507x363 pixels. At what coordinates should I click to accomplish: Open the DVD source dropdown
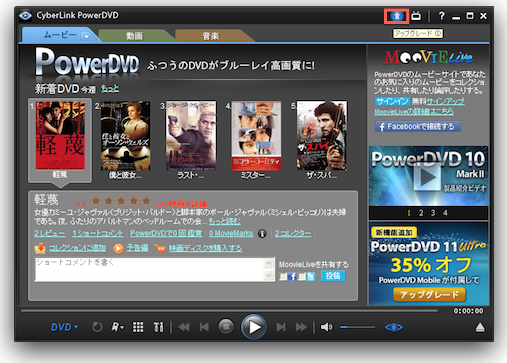pyautogui.click(x=64, y=327)
